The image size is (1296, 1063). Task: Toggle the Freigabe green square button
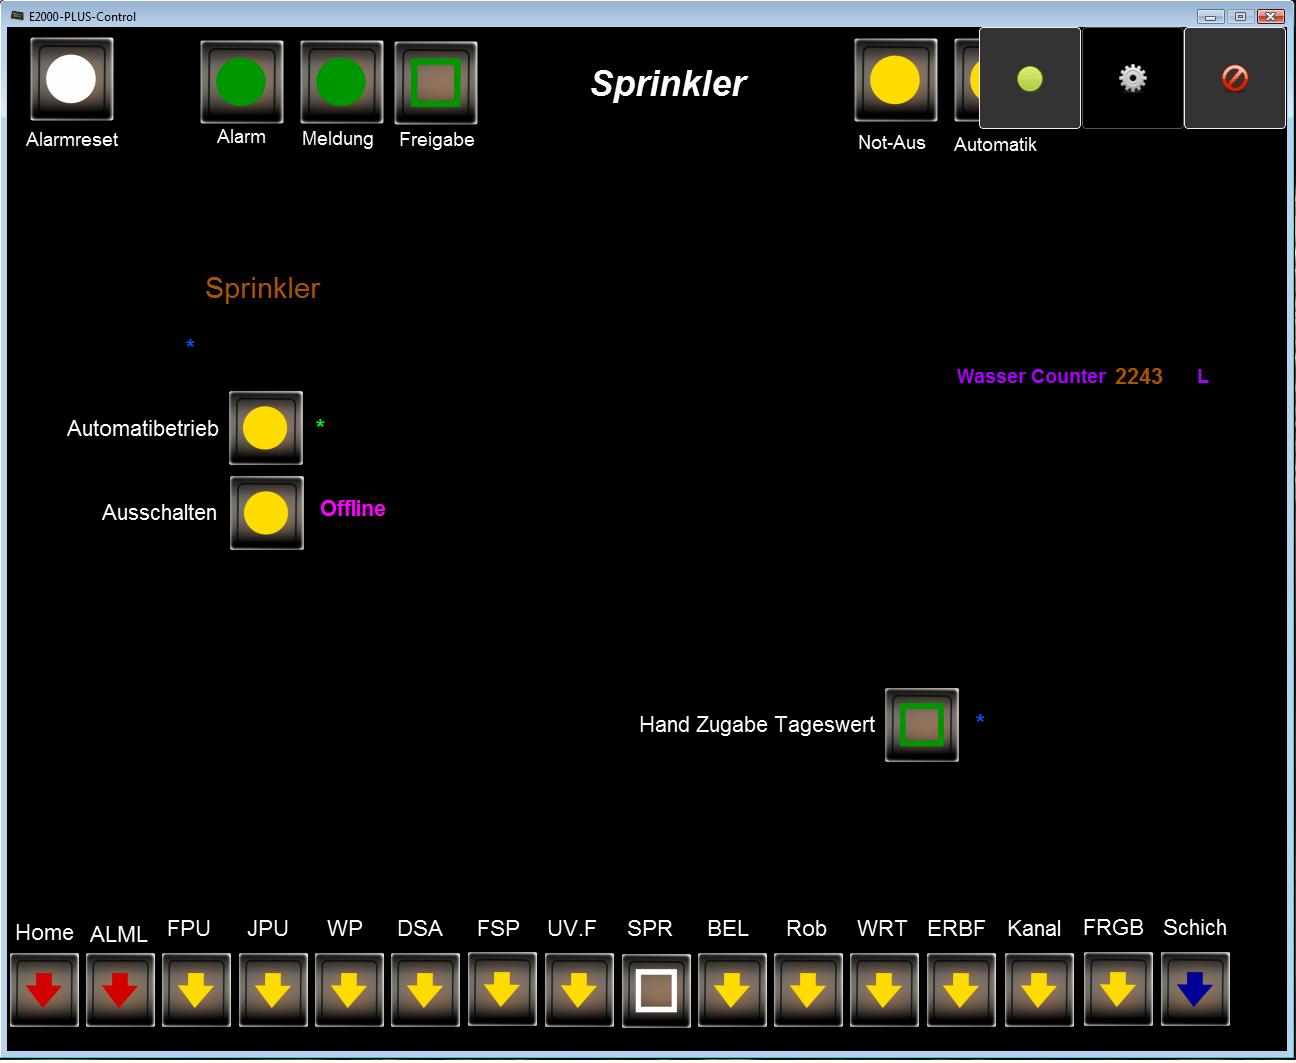pos(436,83)
